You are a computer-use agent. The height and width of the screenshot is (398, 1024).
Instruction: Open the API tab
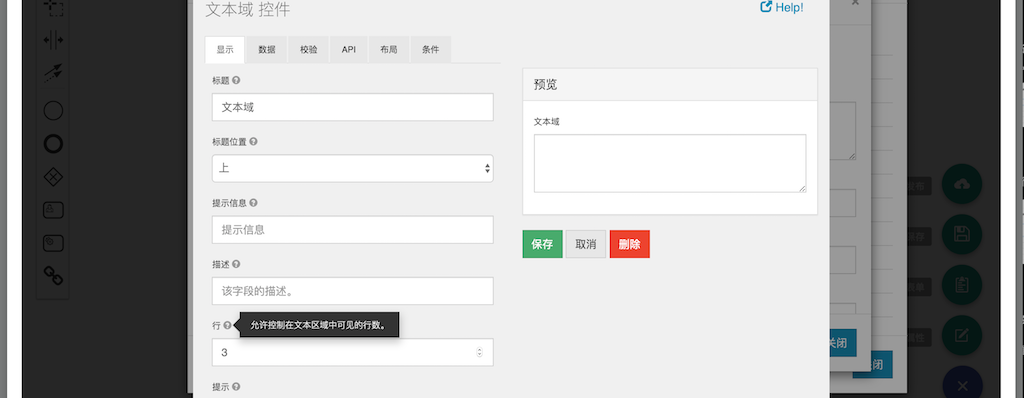349,50
